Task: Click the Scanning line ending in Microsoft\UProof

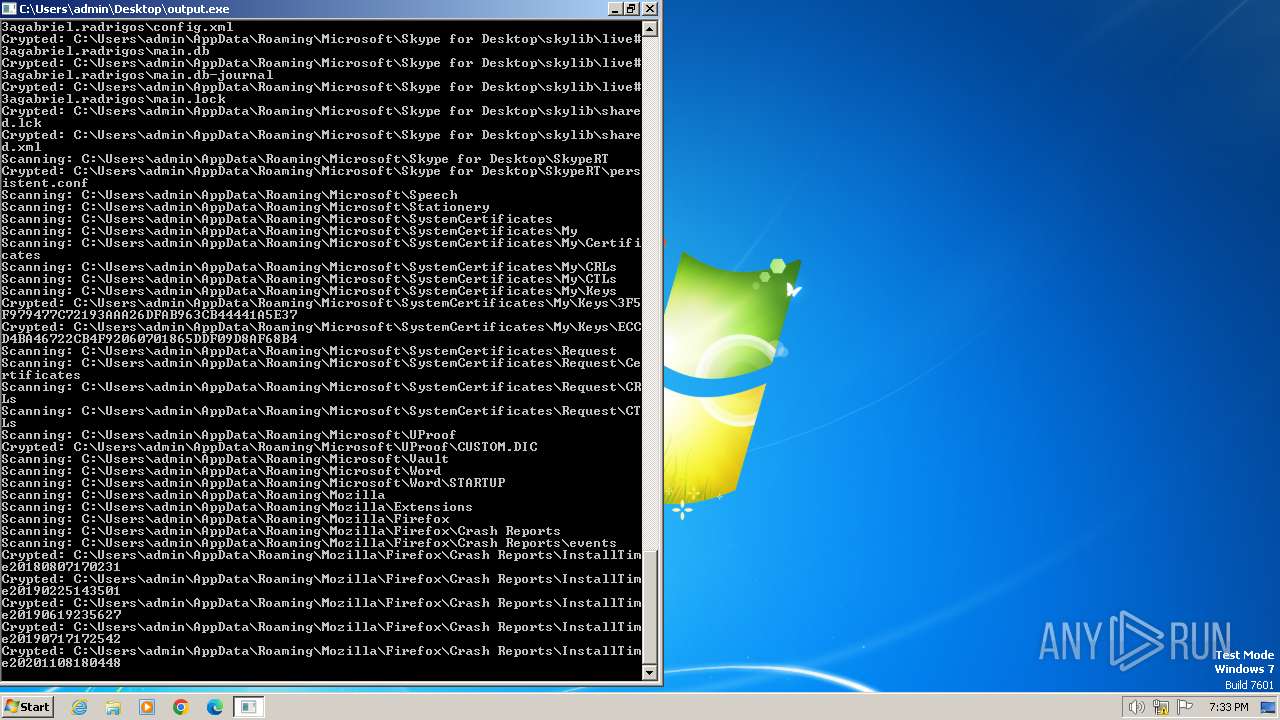Action: click(x=229, y=435)
